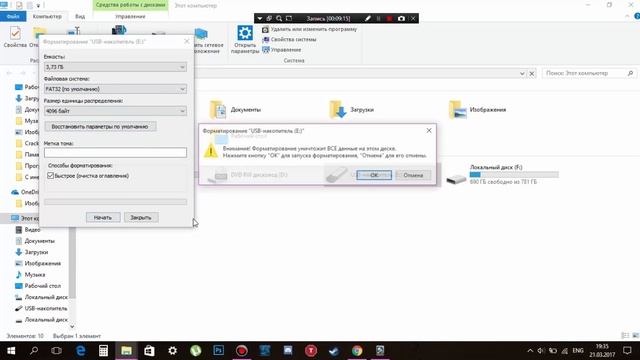Switch to the Компьютер tab
This screenshot has width=640, height=360.
coord(47,16)
